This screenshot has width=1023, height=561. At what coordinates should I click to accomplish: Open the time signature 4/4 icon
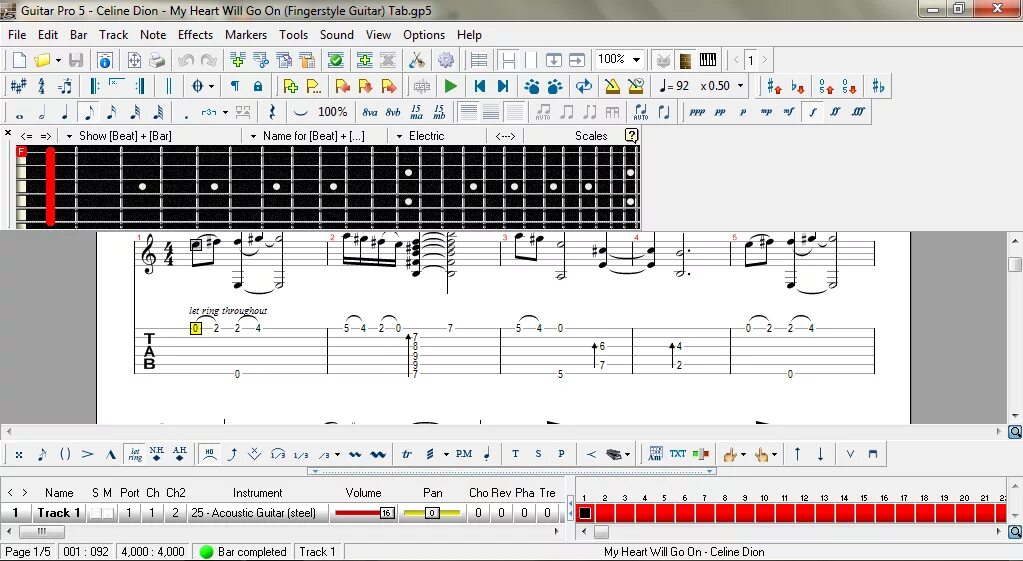coord(41,86)
